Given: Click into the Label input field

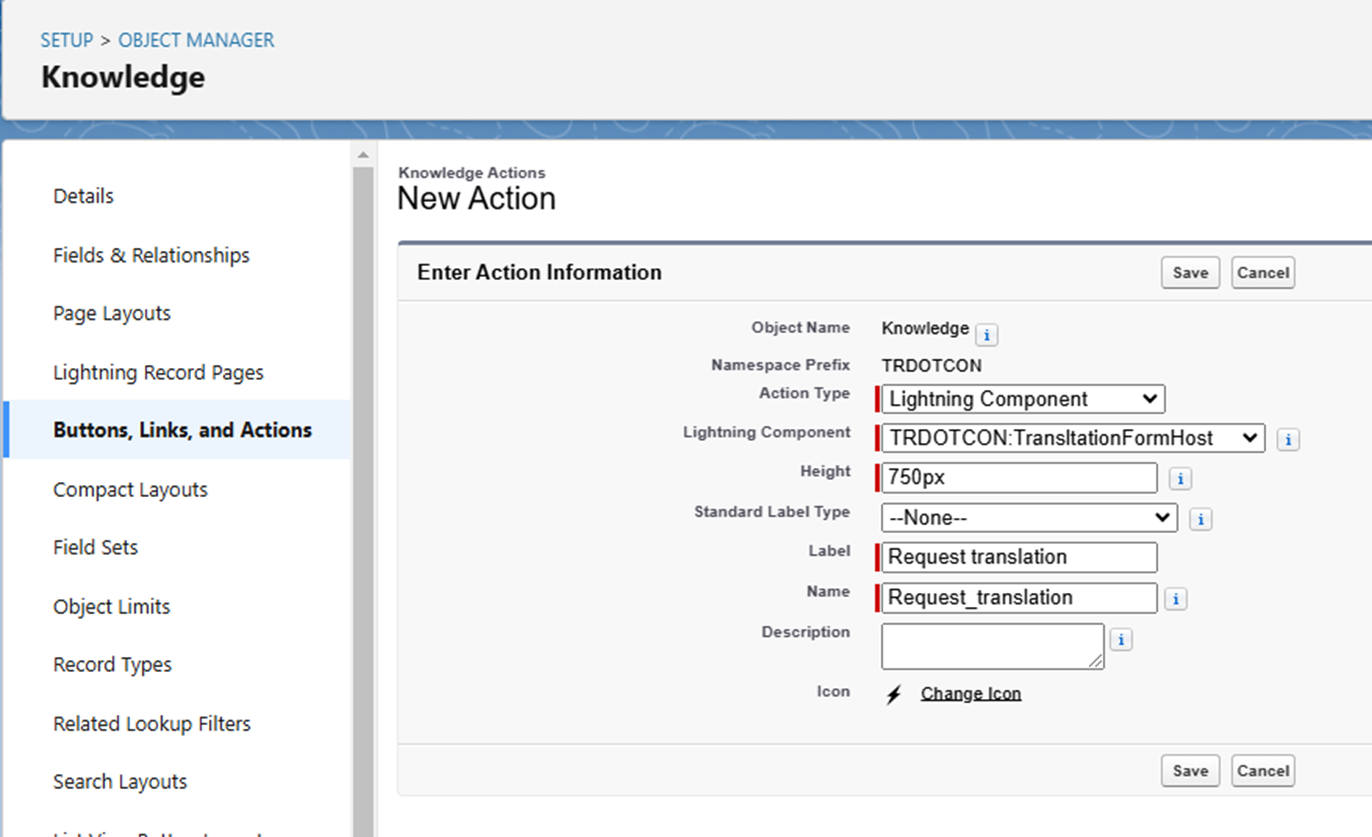Looking at the screenshot, I should [x=1019, y=557].
